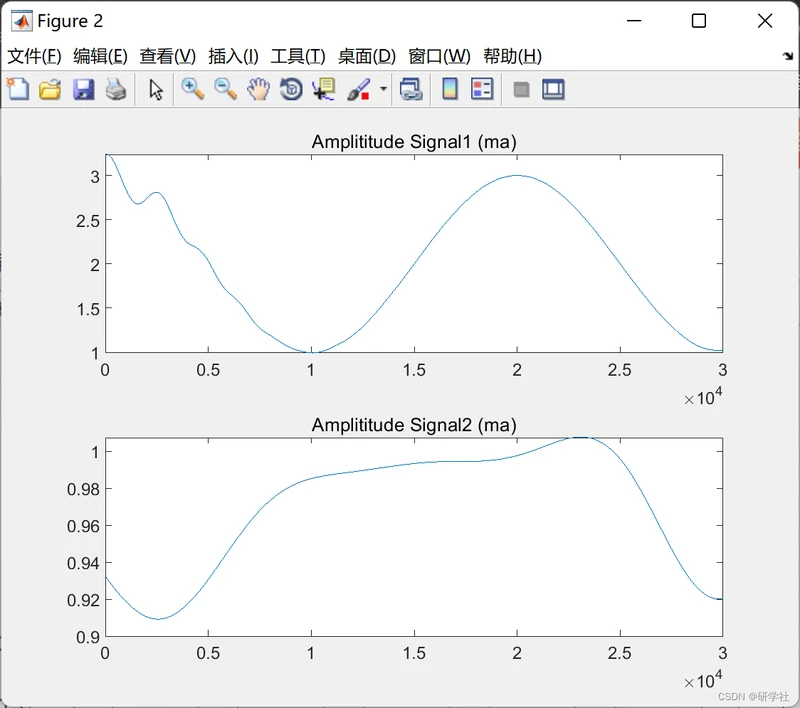The width and height of the screenshot is (800, 708).
Task: Insert a colorbar using the toolbar icon
Action: pyautogui.click(x=449, y=89)
